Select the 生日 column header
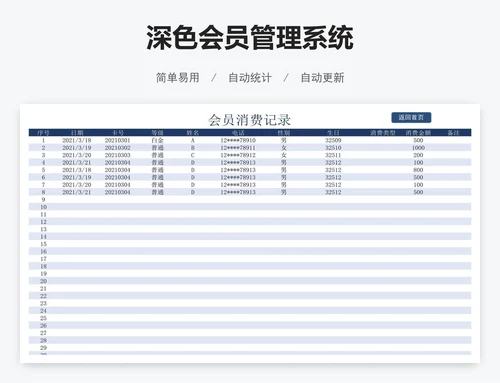Screen dimensions: 500x383 pos(333,133)
